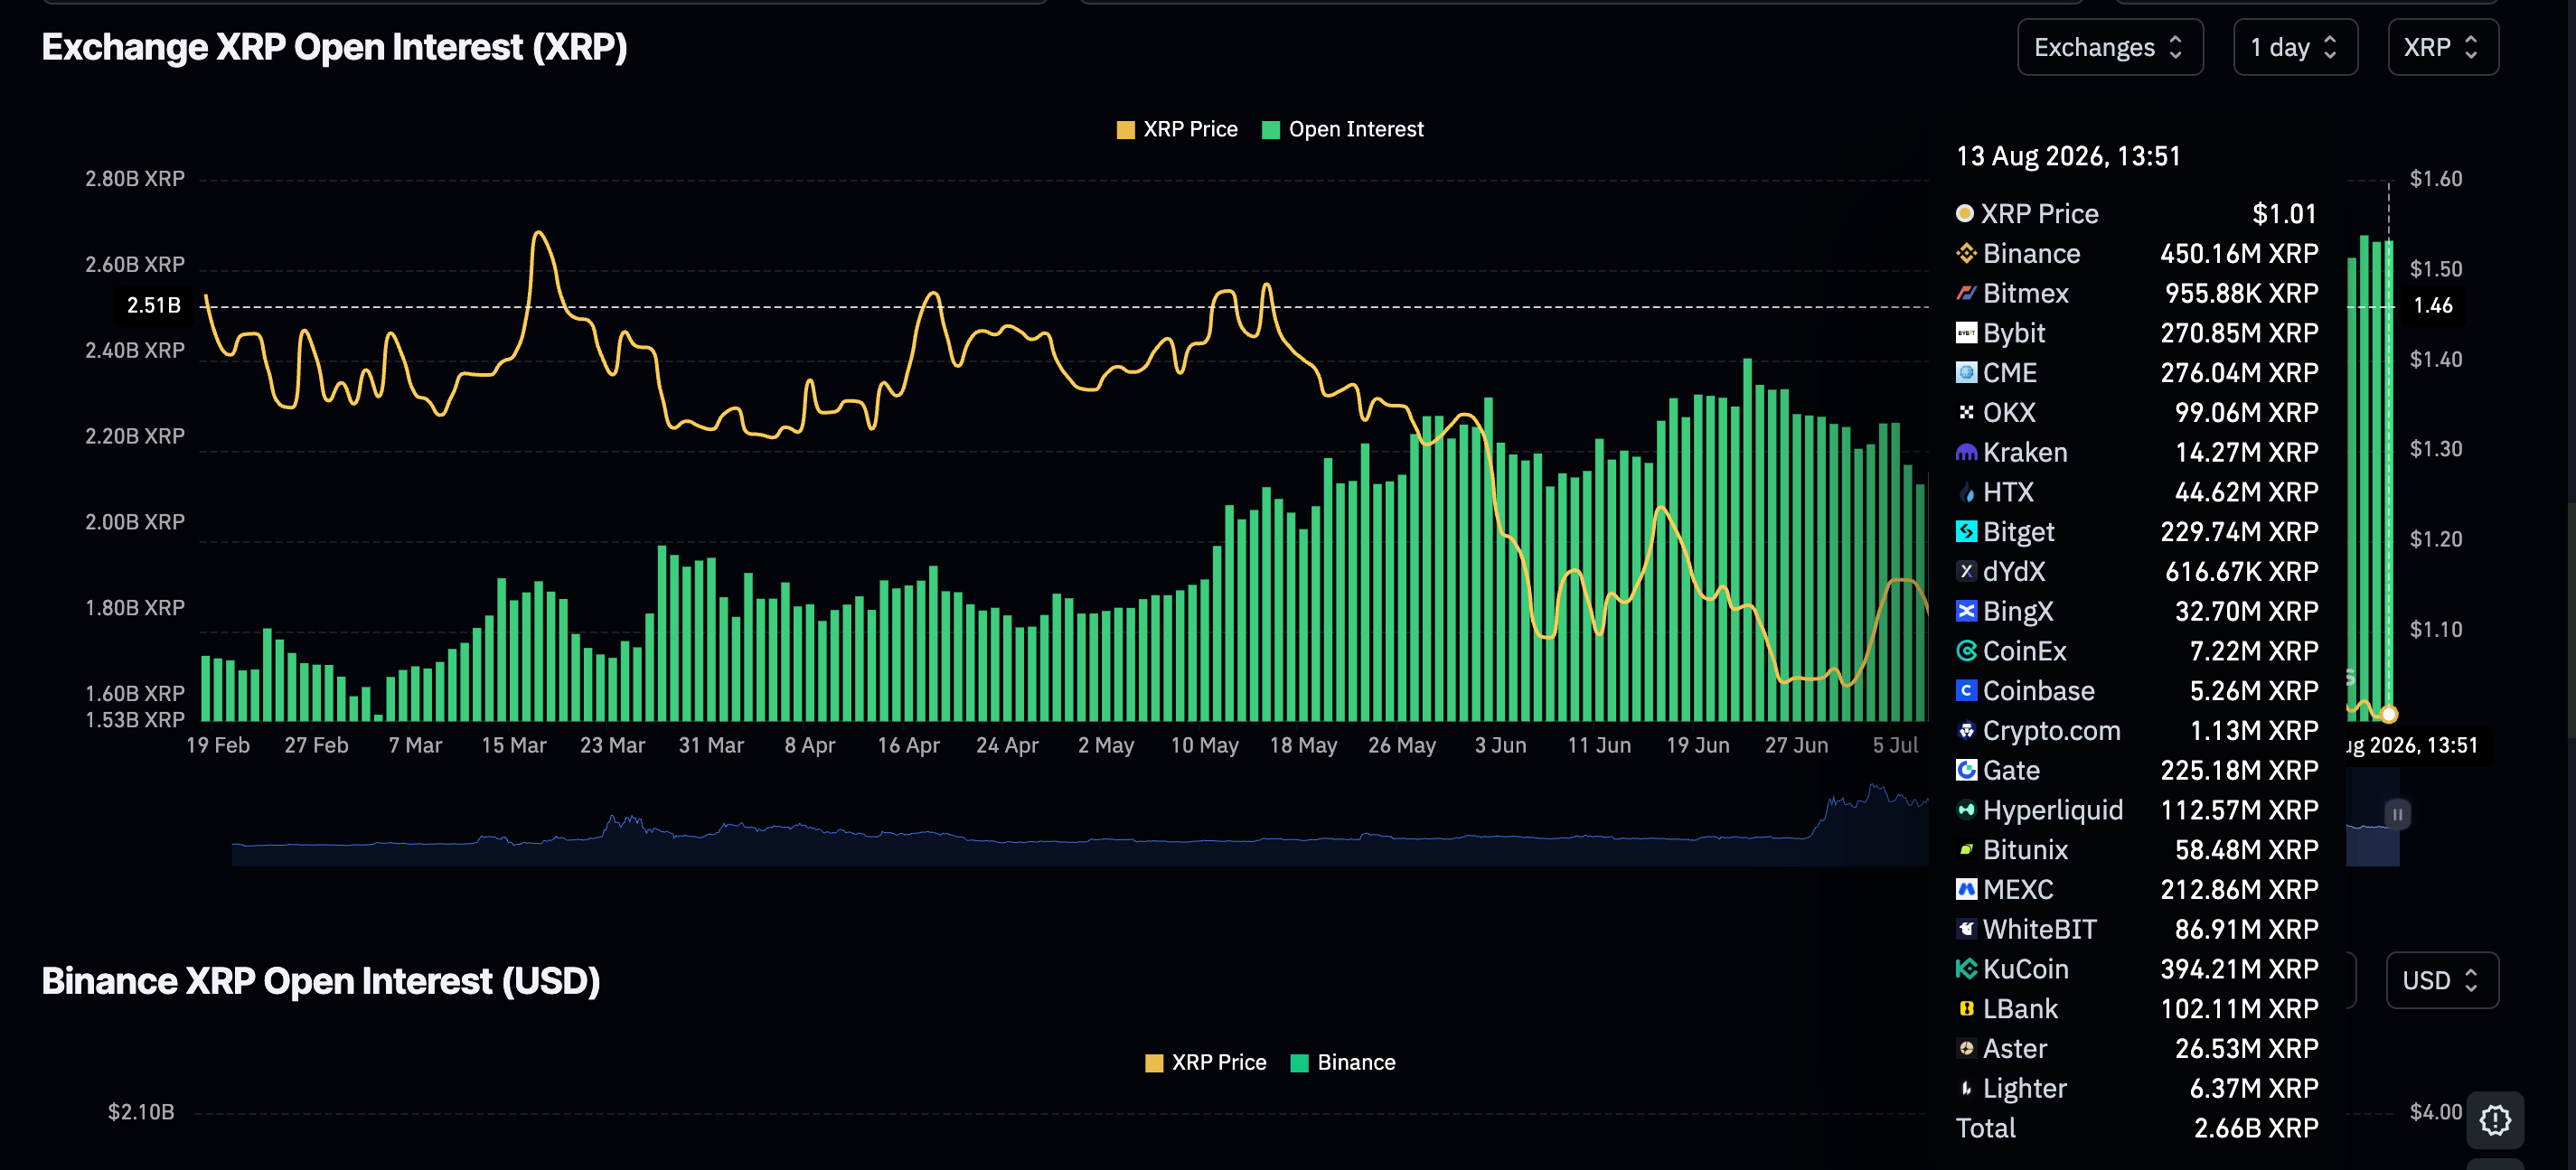Screen dimensions: 2576x1170
Task: Grab the navigator range handle with pause grip
Action: 2397,814
